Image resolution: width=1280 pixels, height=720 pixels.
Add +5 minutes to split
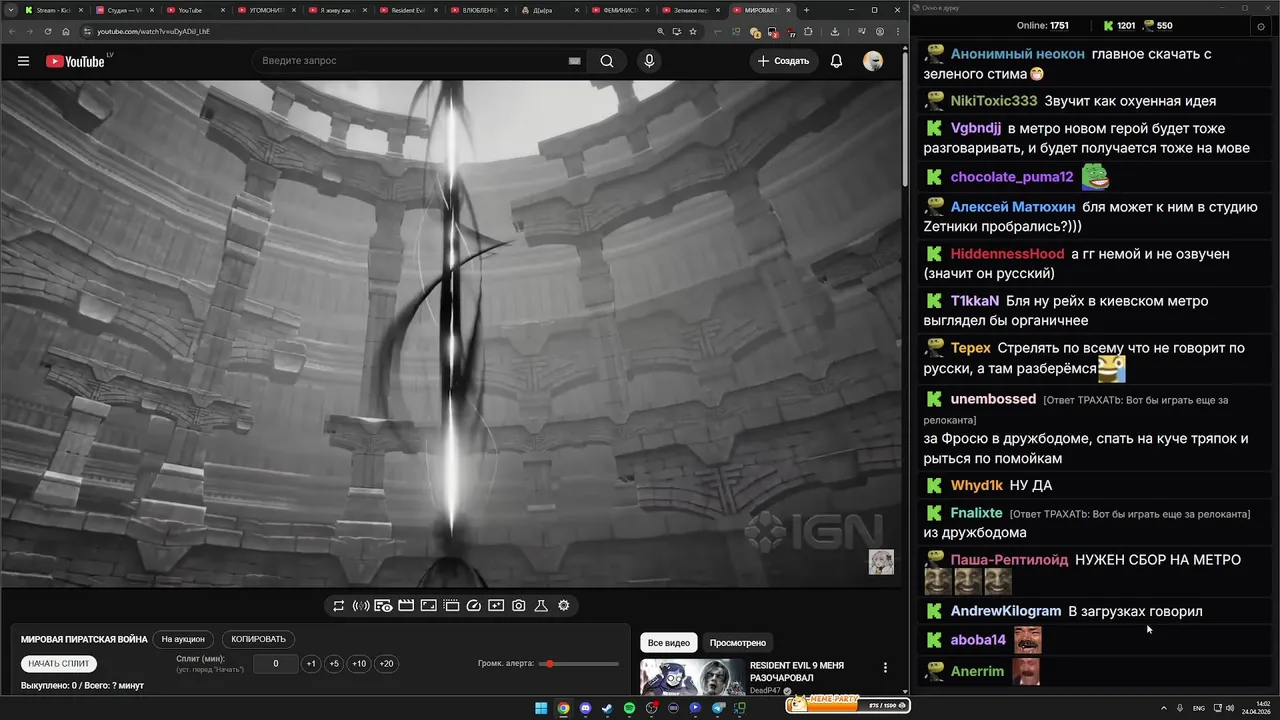[x=334, y=664]
